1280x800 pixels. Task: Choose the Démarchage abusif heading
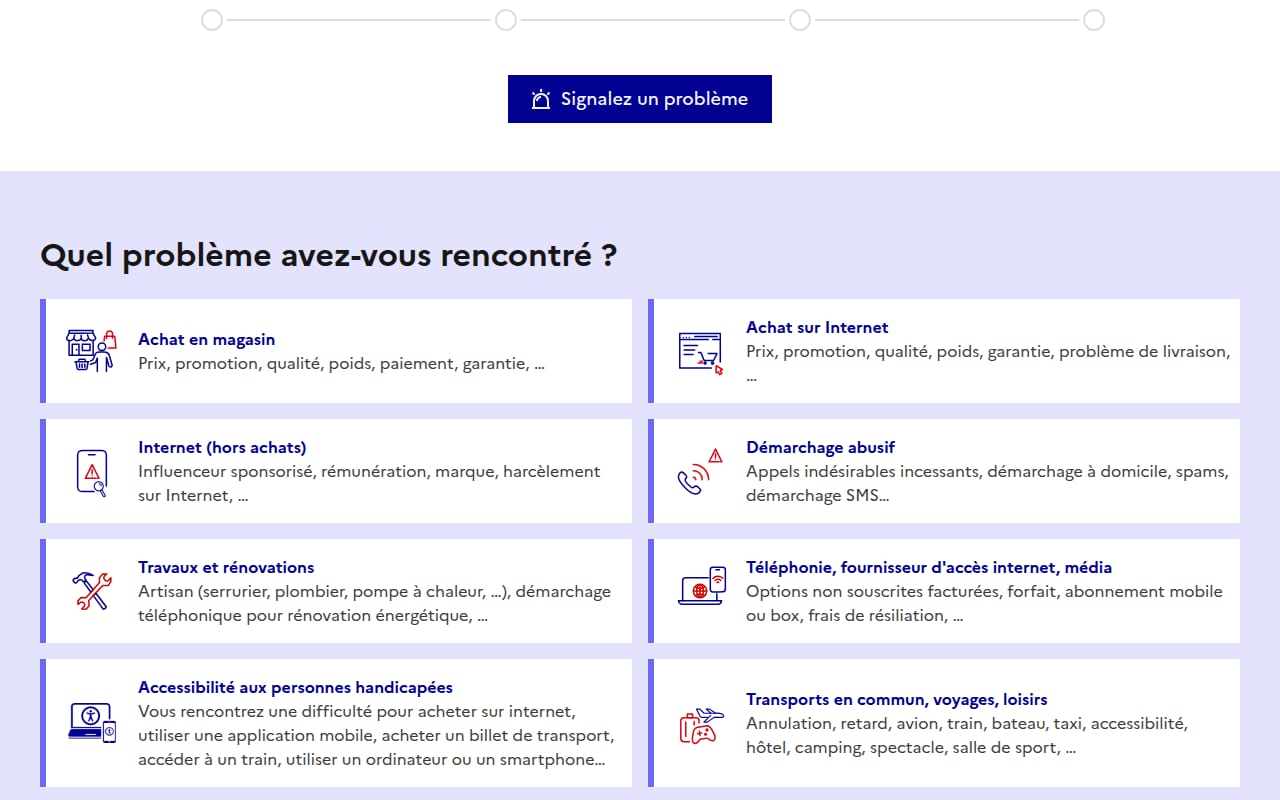pyautogui.click(x=820, y=447)
